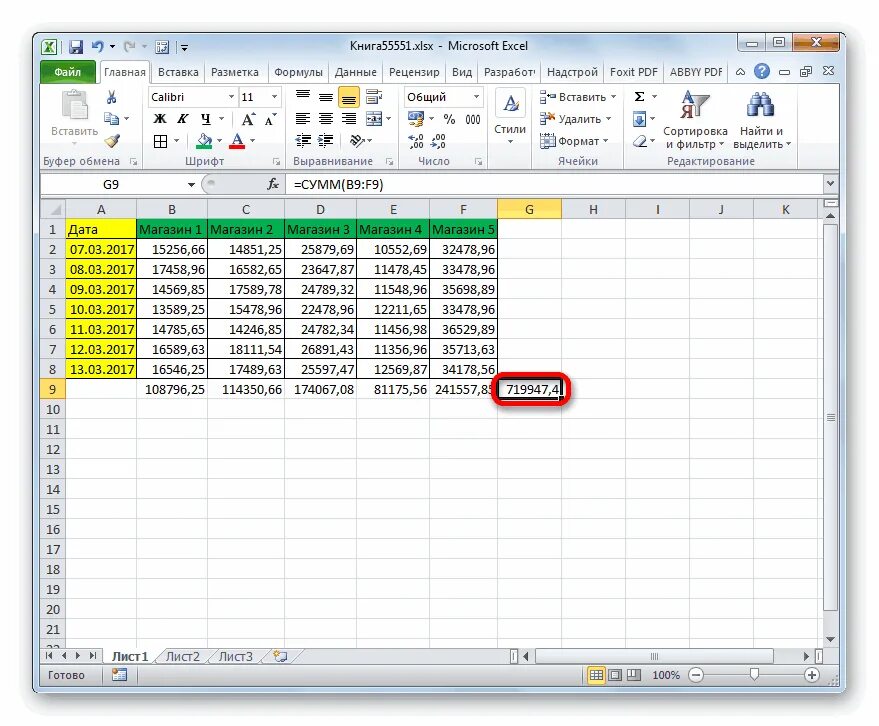Insert a new worksheet tab icon
Image resolution: width=879 pixels, height=726 pixels.
(280, 656)
